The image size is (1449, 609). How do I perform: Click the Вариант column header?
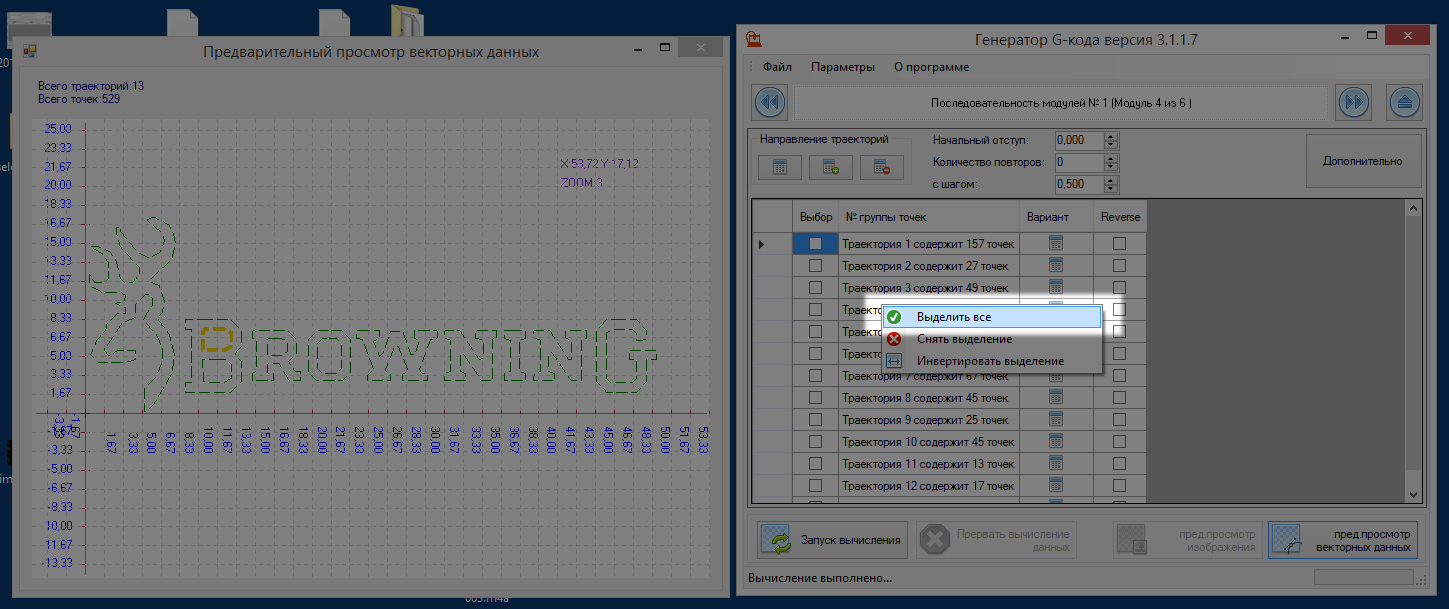pos(1055,217)
